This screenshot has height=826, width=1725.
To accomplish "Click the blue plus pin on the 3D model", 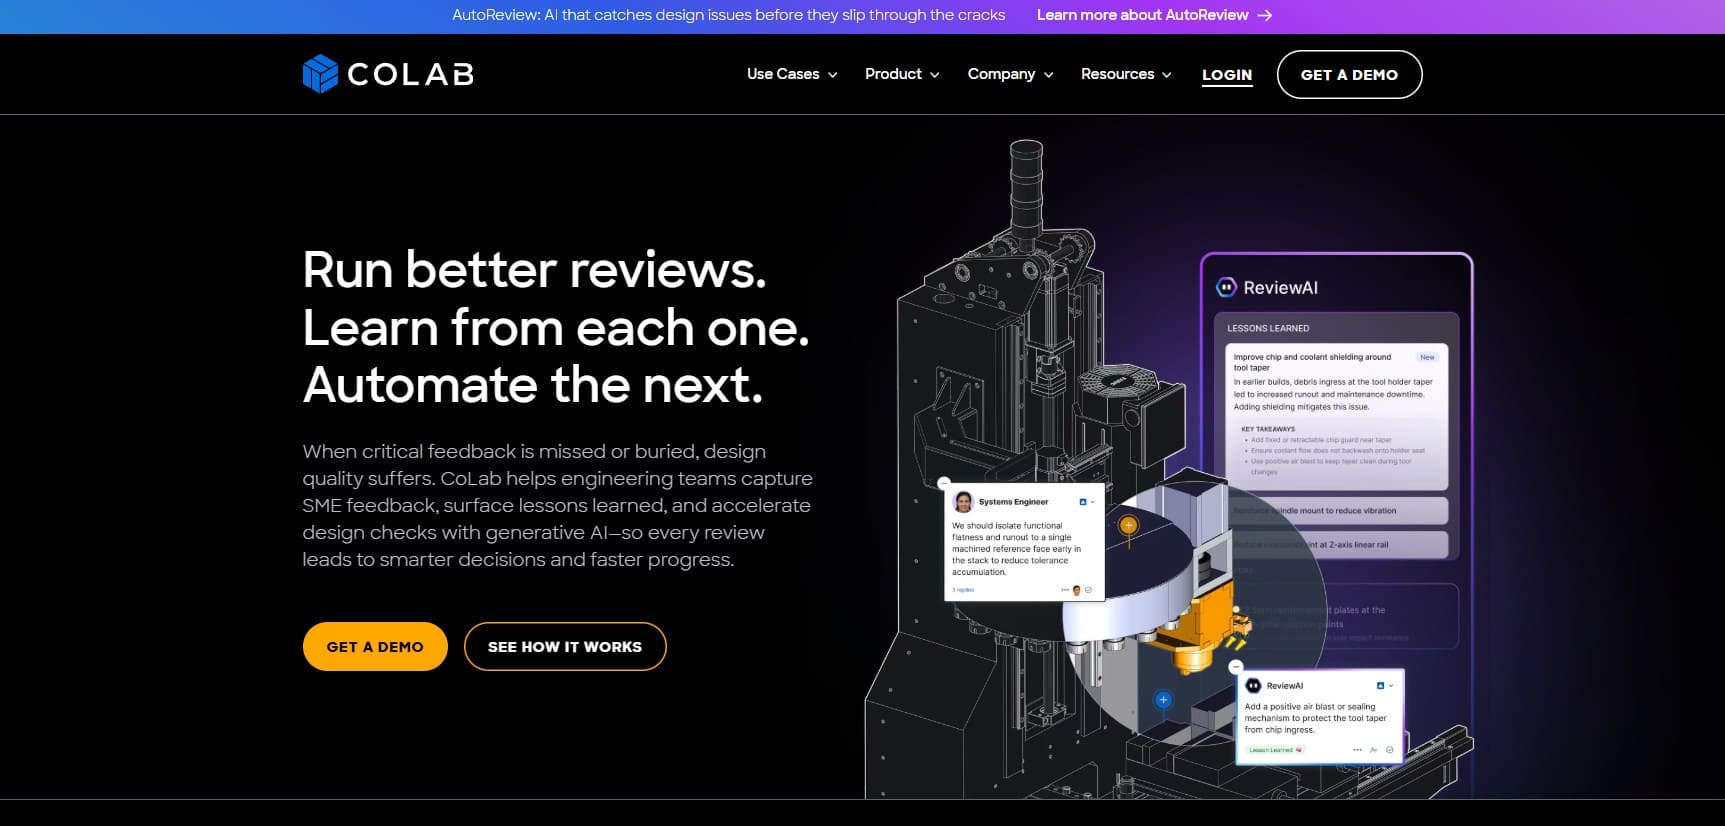I will click(1163, 700).
